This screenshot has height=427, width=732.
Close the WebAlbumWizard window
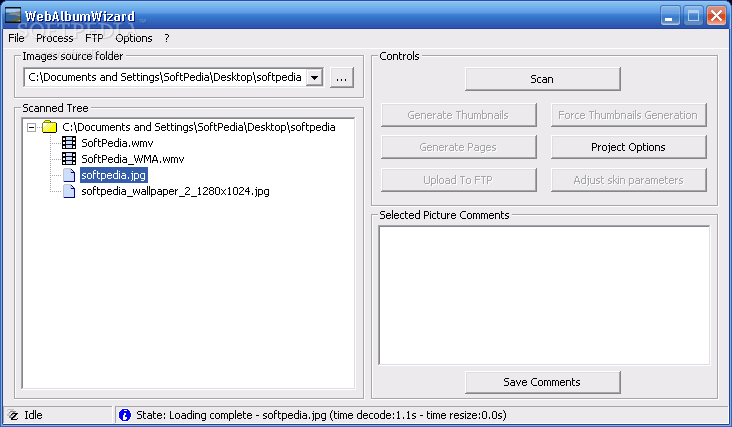[x=716, y=16]
